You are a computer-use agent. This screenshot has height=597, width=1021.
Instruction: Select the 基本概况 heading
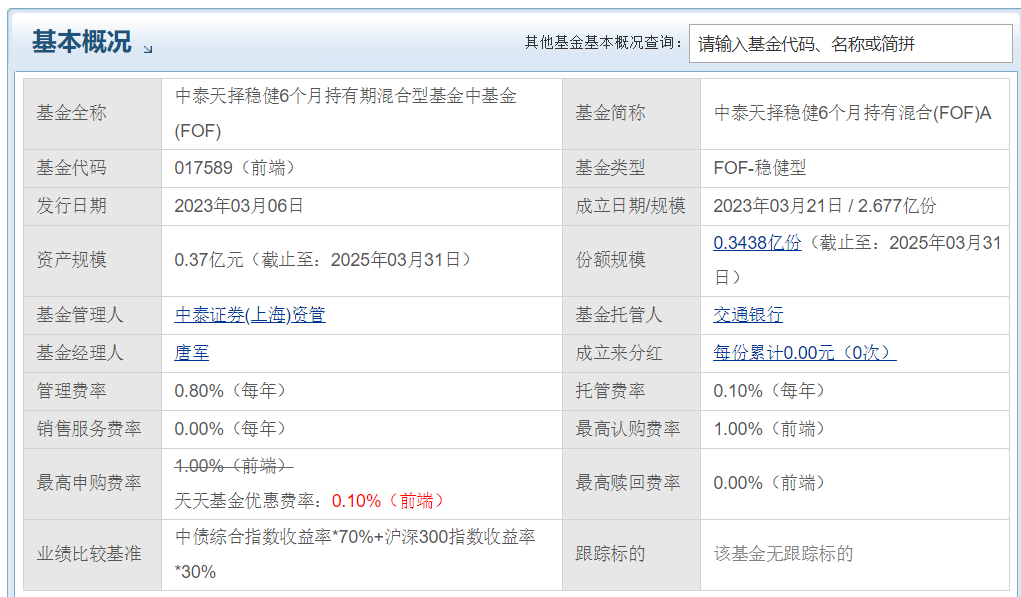(x=82, y=42)
